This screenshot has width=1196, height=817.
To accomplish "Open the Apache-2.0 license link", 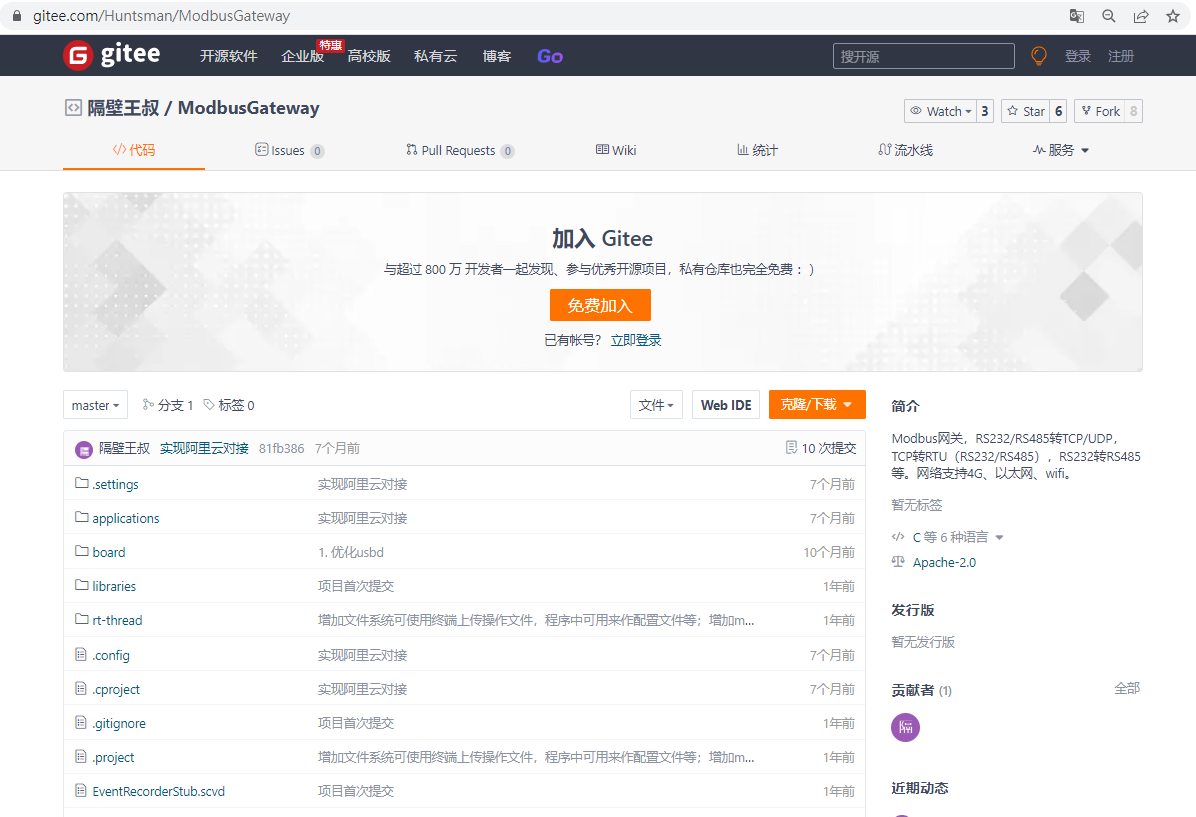I will (x=944, y=562).
